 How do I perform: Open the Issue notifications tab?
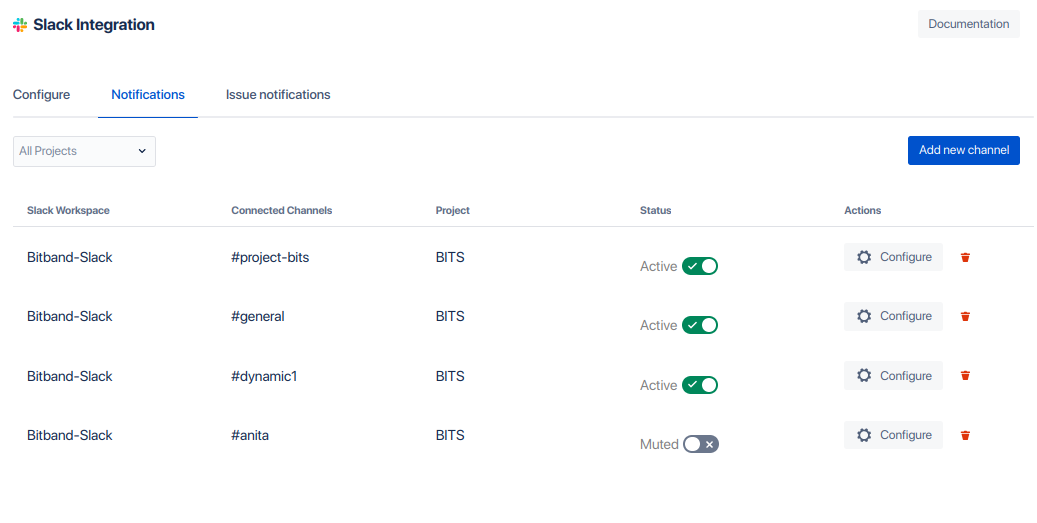pos(278,95)
